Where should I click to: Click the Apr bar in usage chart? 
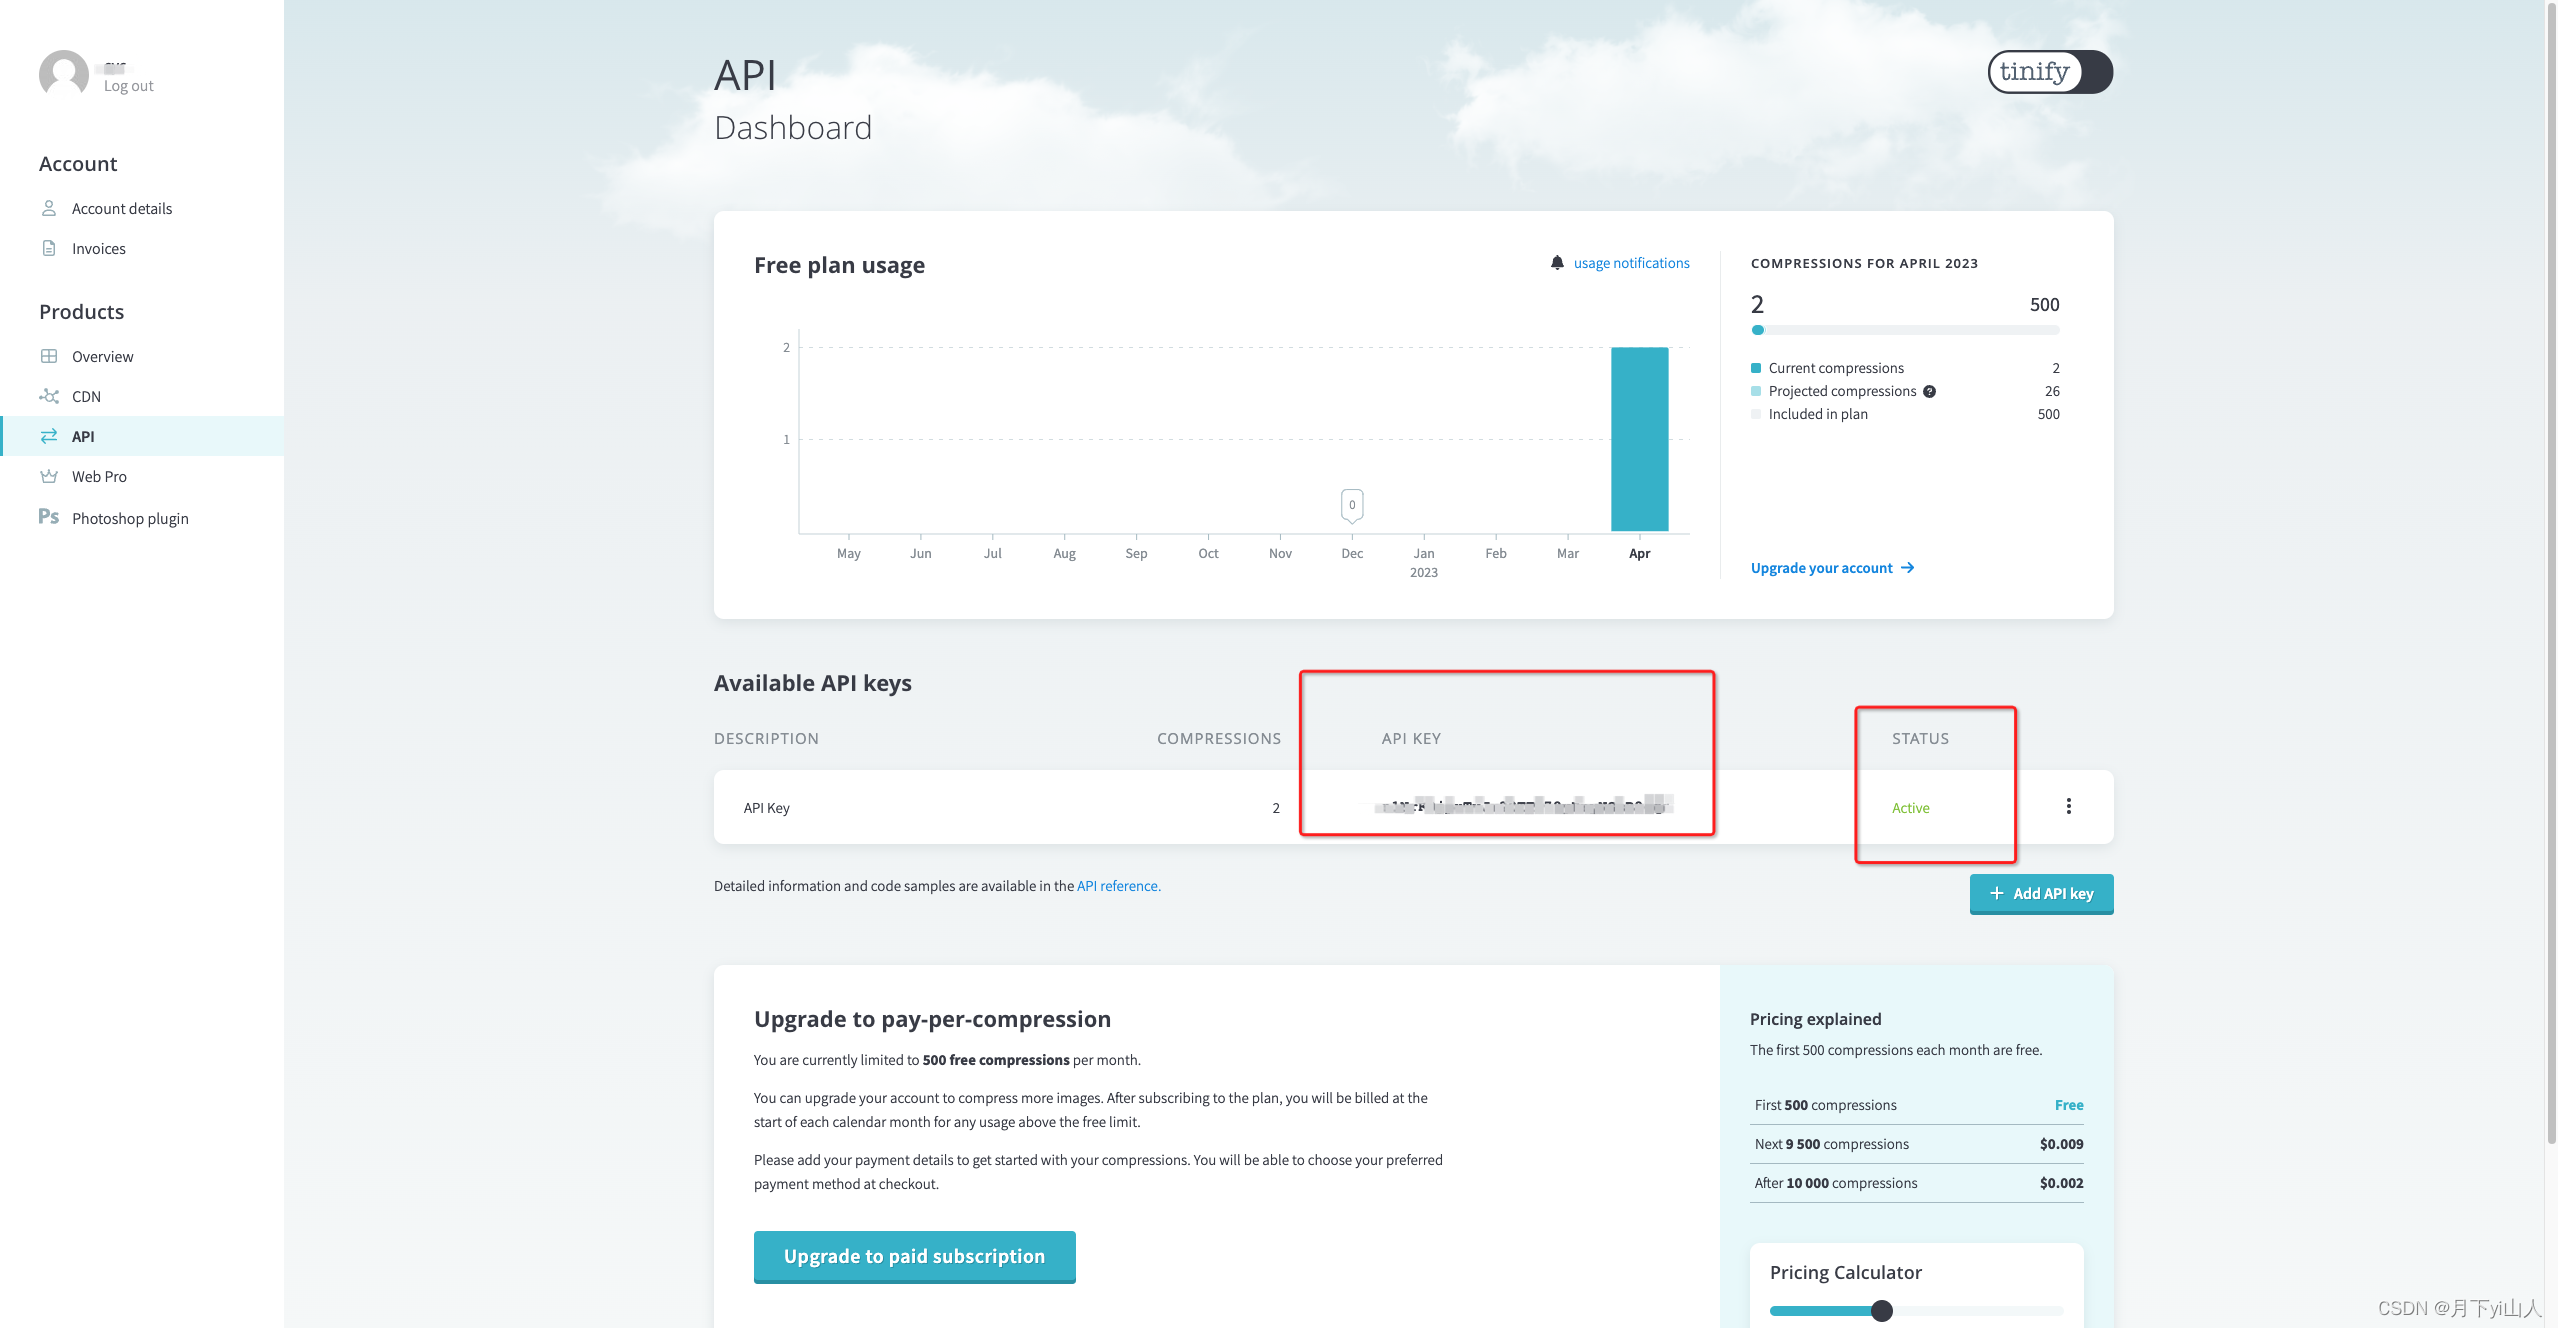coord(1639,438)
